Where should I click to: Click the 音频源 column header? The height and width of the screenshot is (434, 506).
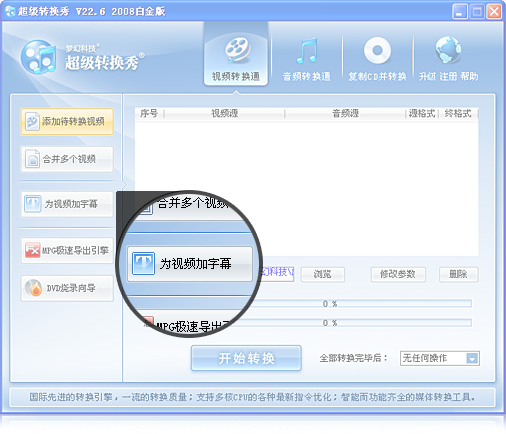click(x=345, y=113)
